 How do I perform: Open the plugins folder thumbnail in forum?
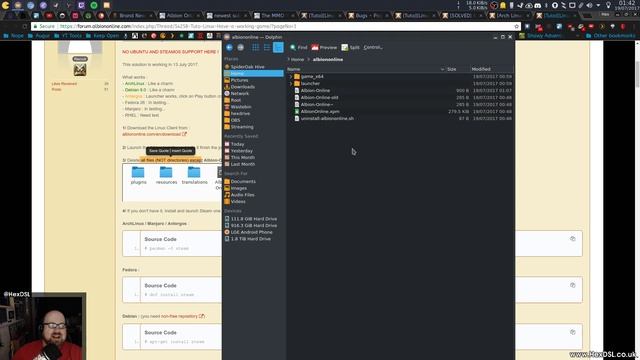(x=138, y=176)
